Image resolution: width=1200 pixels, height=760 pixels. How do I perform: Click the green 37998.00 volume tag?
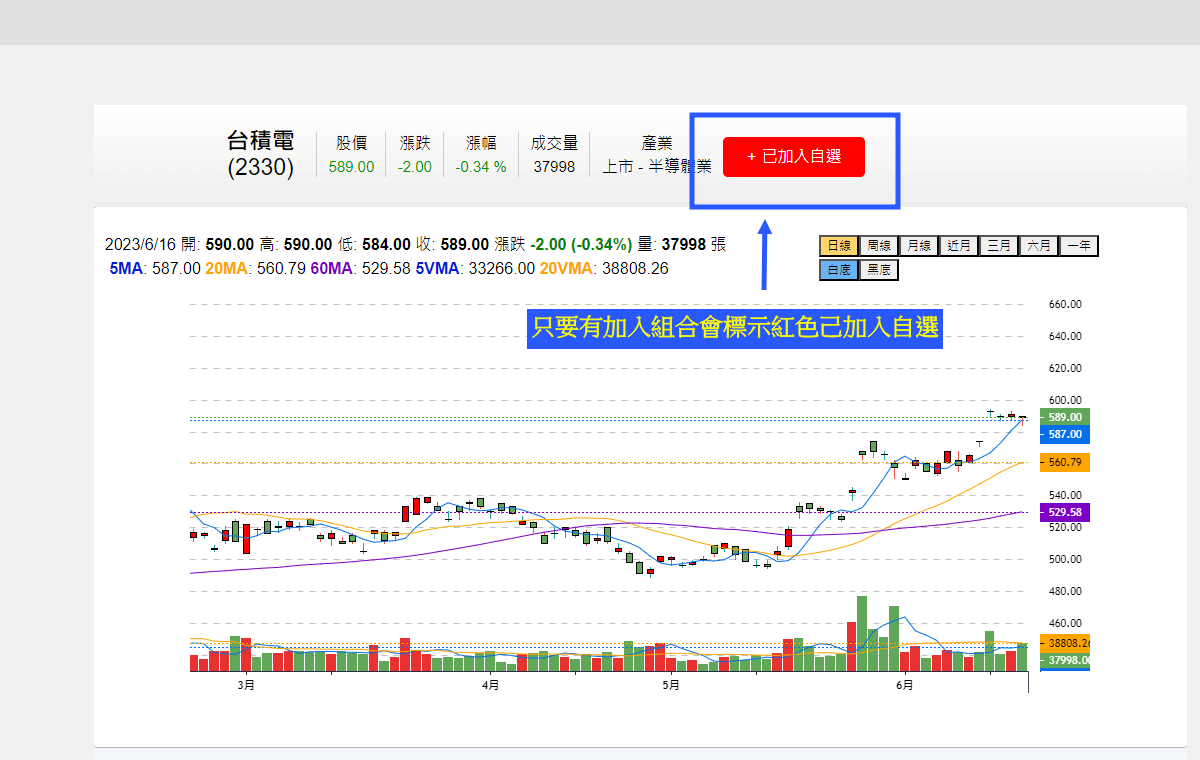(1065, 660)
